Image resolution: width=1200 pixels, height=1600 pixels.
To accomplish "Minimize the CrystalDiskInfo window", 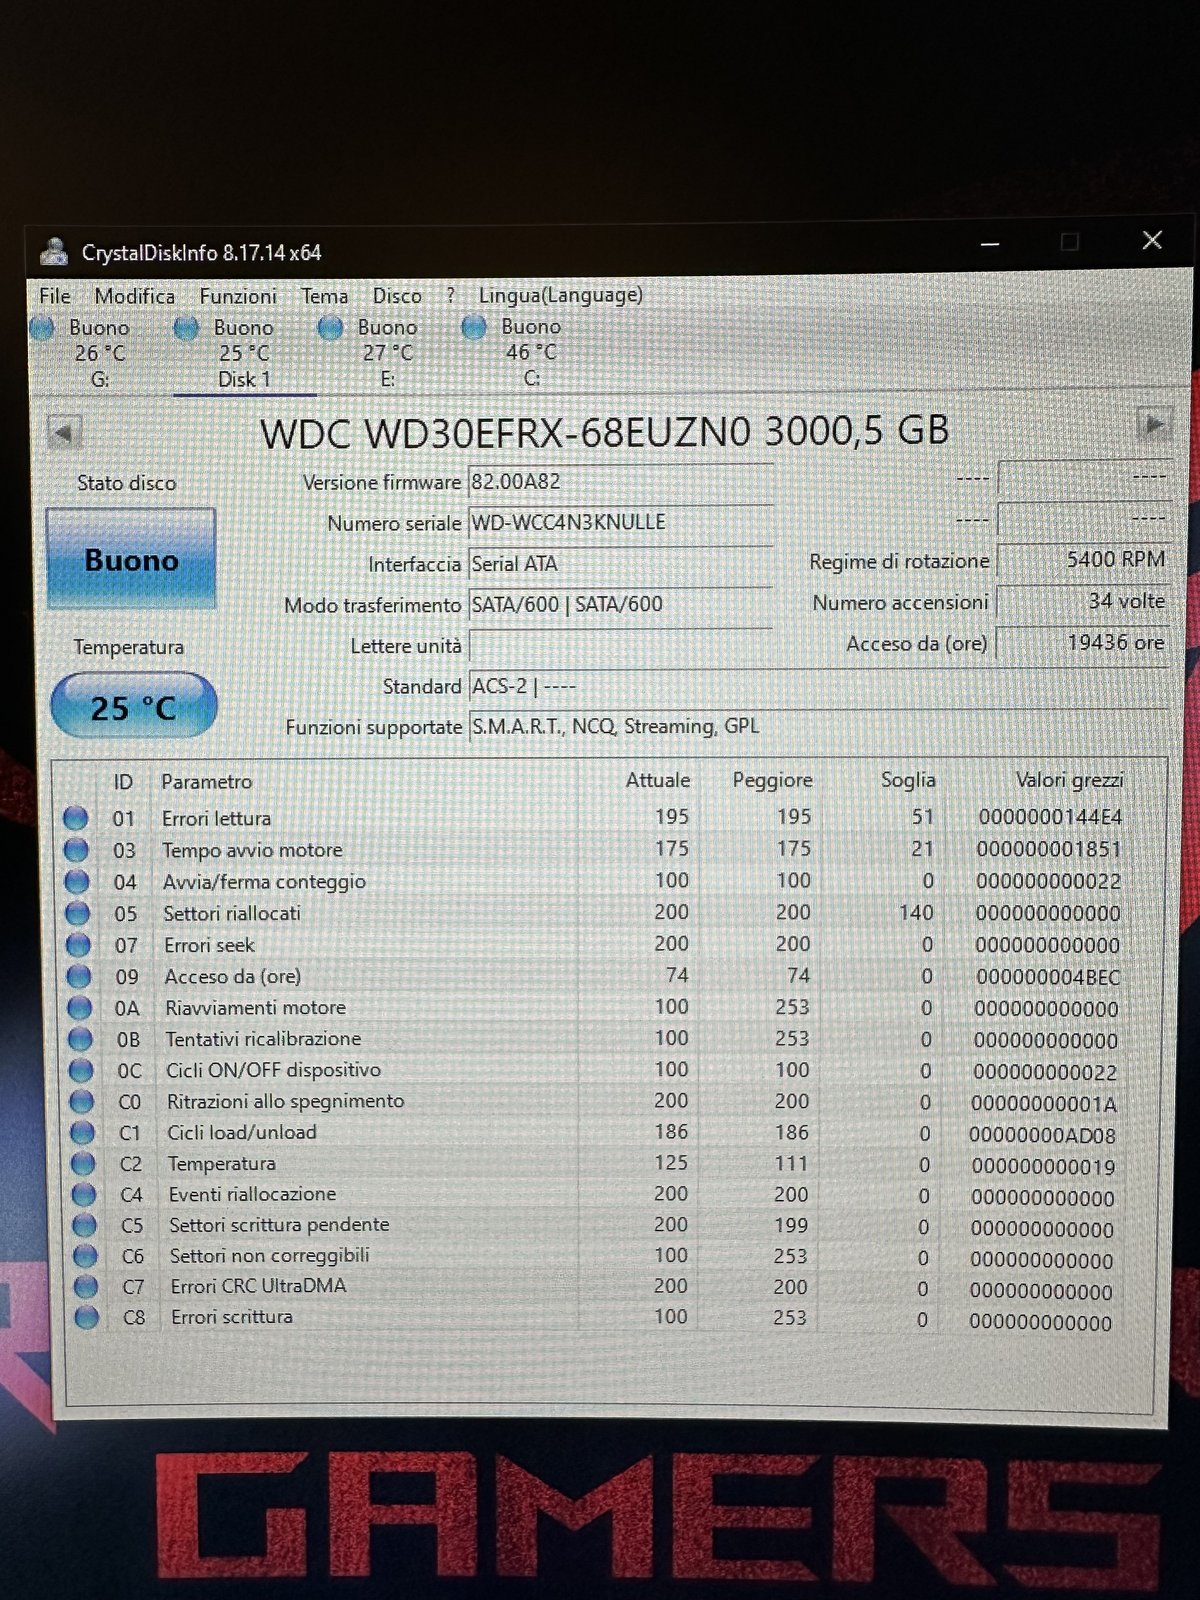I will (x=990, y=243).
